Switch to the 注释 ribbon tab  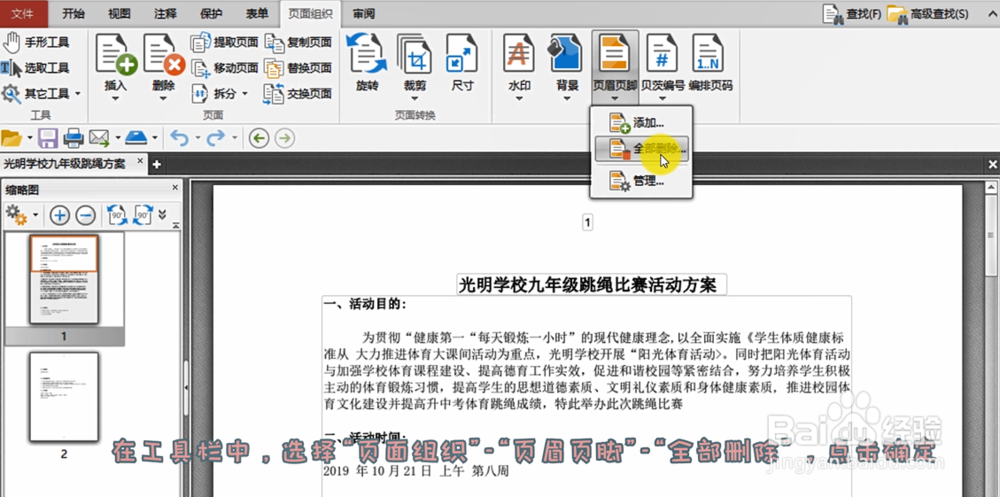[165, 13]
